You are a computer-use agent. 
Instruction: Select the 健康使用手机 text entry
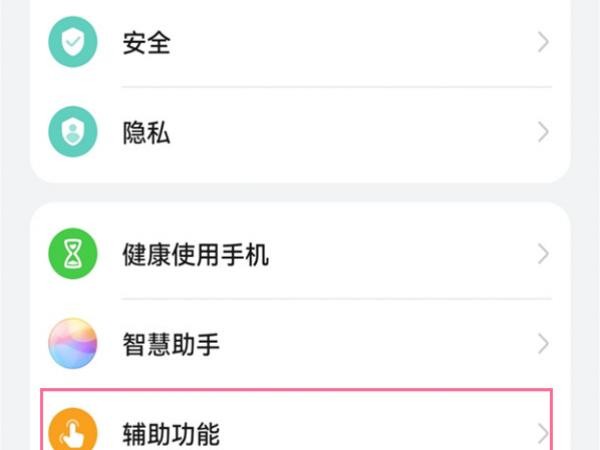[x=196, y=254]
